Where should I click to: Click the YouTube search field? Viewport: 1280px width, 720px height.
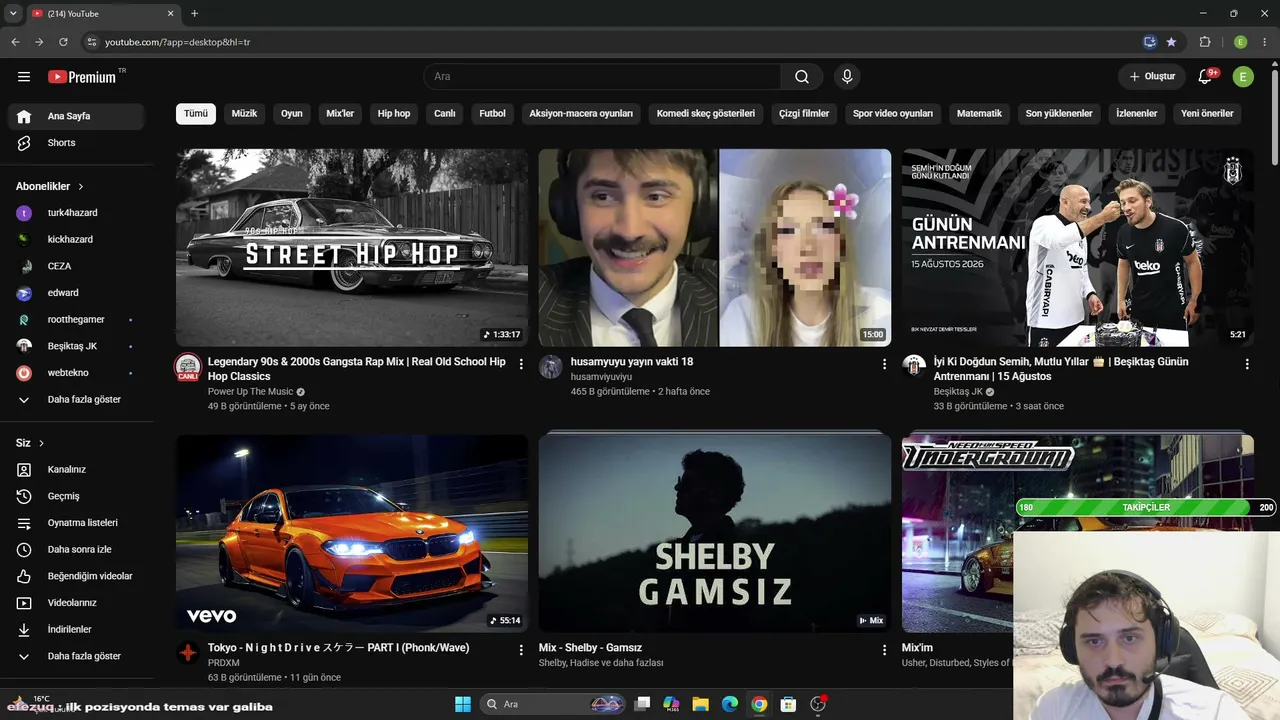[x=602, y=77]
